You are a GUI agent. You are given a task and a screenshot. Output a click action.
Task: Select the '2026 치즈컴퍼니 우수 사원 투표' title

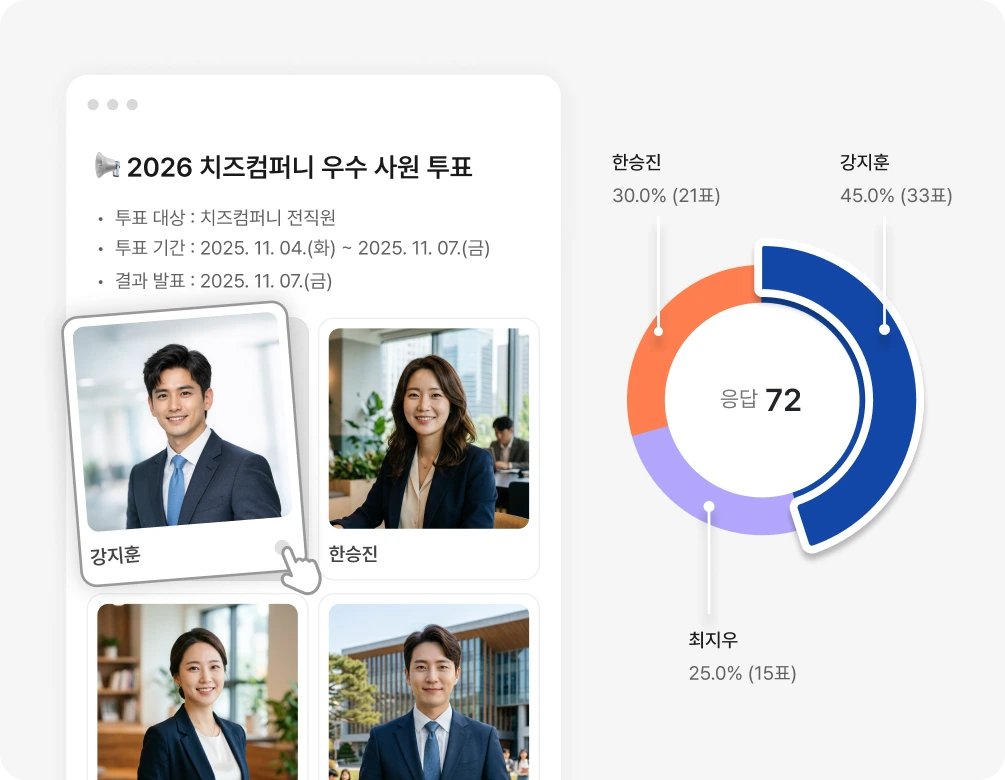(x=300, y=166)
